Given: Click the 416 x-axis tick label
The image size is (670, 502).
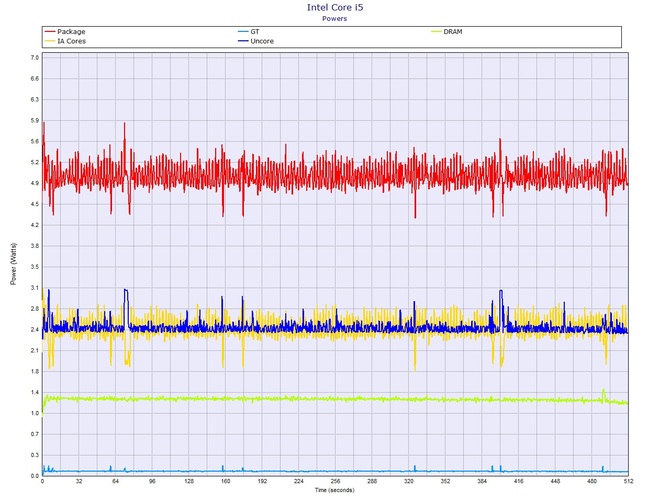Looking at the screenshot, I should pyautogui.click(x=519, y=481).
